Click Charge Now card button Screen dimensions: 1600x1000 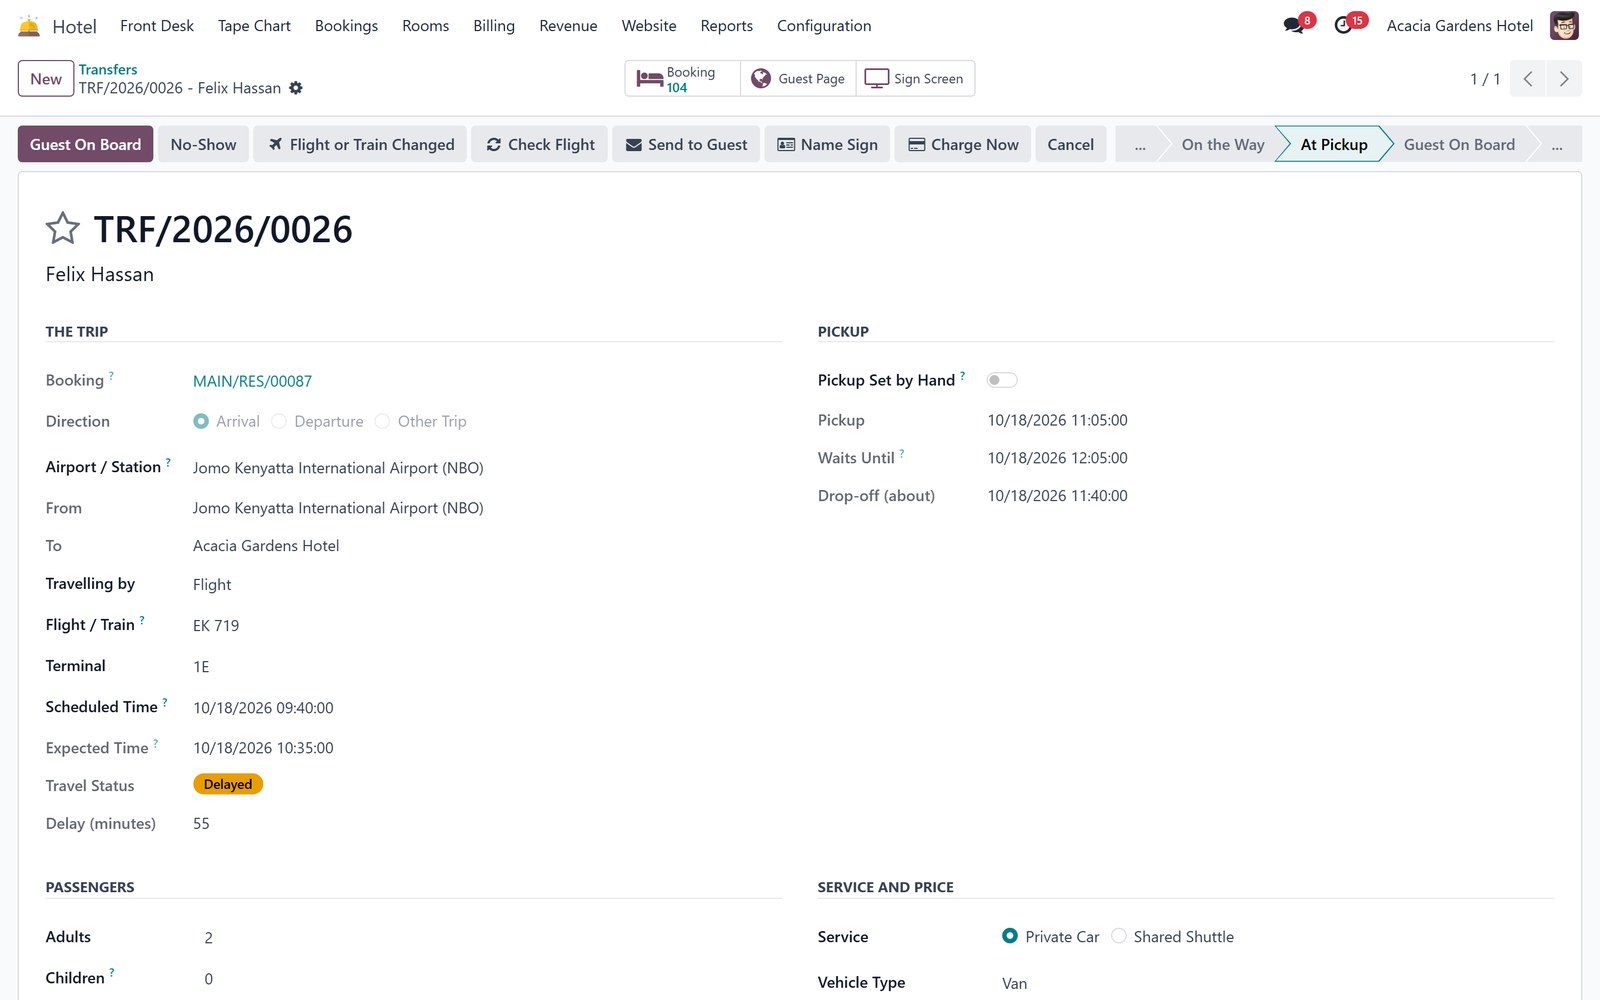tap(963, 144)
